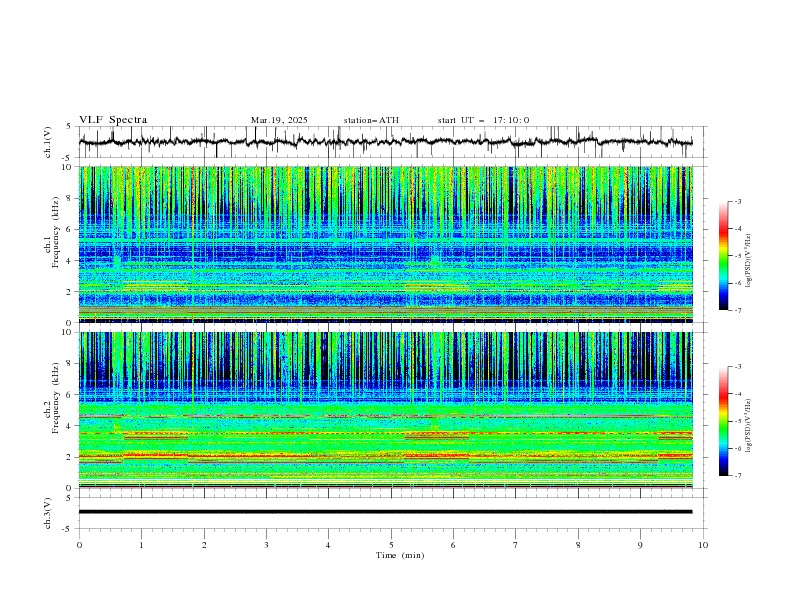Click the ch.1 spectrogram color scale bar
This screenshot has width=792, height=612.
723,256
